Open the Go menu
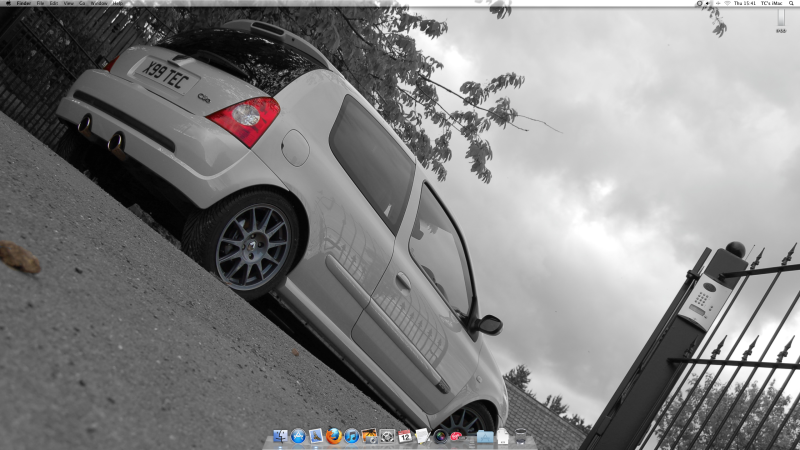The width and height of the screenshot is (800, 450). click(x=82, y=3)
